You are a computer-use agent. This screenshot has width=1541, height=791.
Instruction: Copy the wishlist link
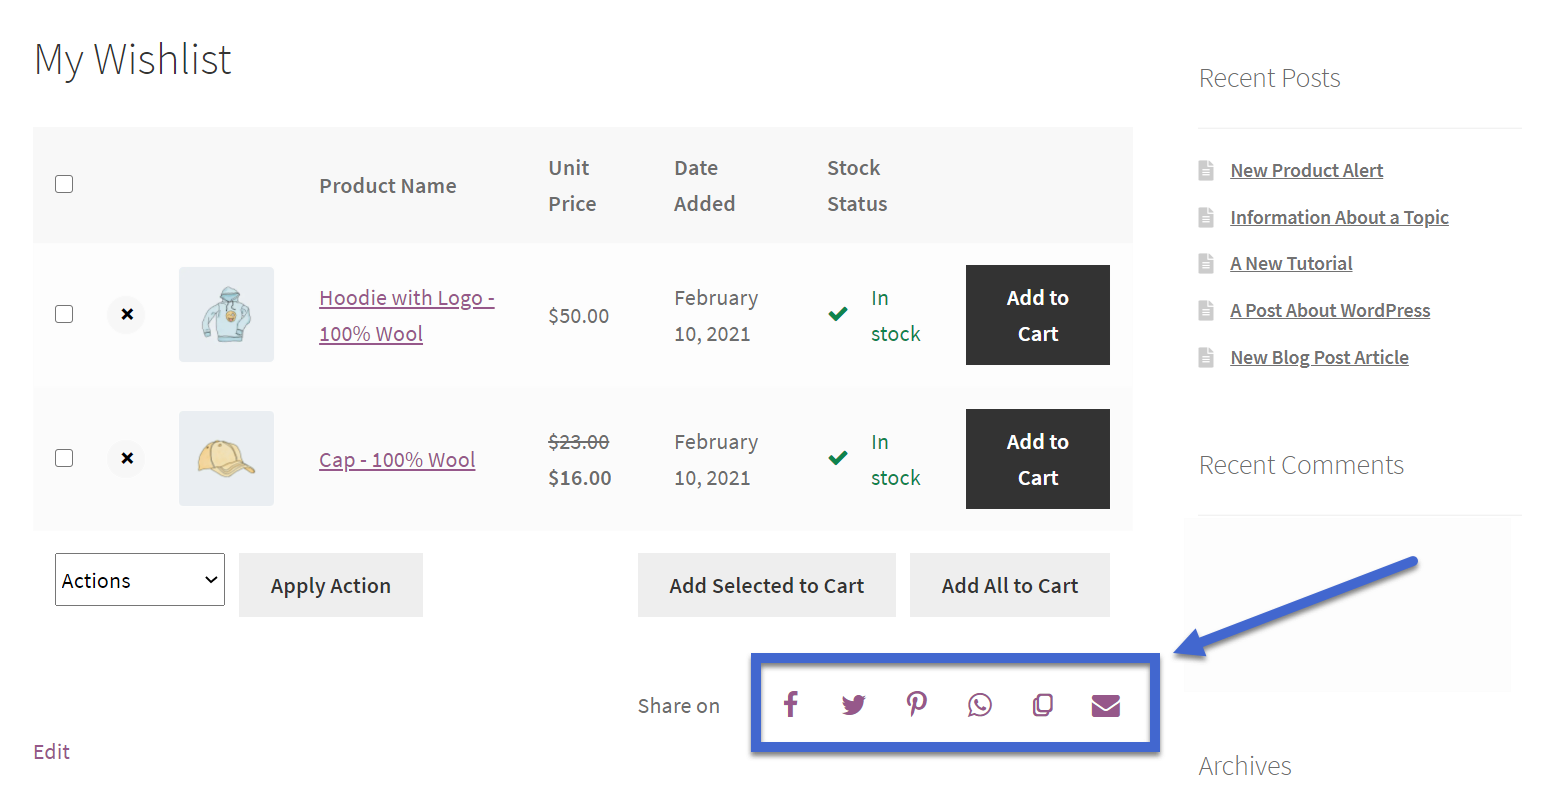(x=1042, y=704)
